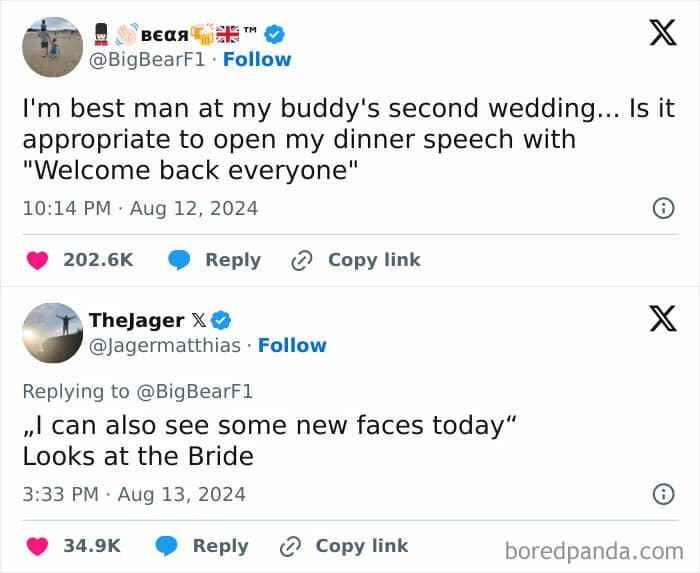Click the info icon on TheJager's reply
The image size is (700, 573).
[x=662, y=494]
